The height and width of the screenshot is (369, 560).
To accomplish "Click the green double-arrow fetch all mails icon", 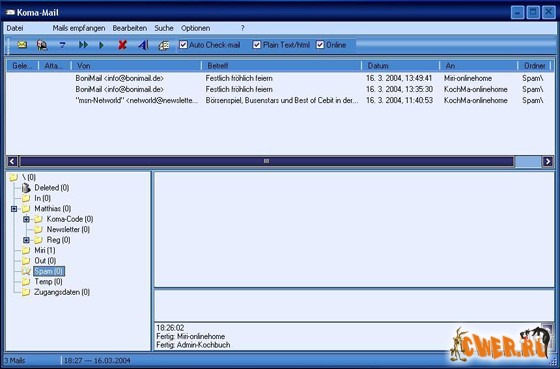I will coord(83,45).
